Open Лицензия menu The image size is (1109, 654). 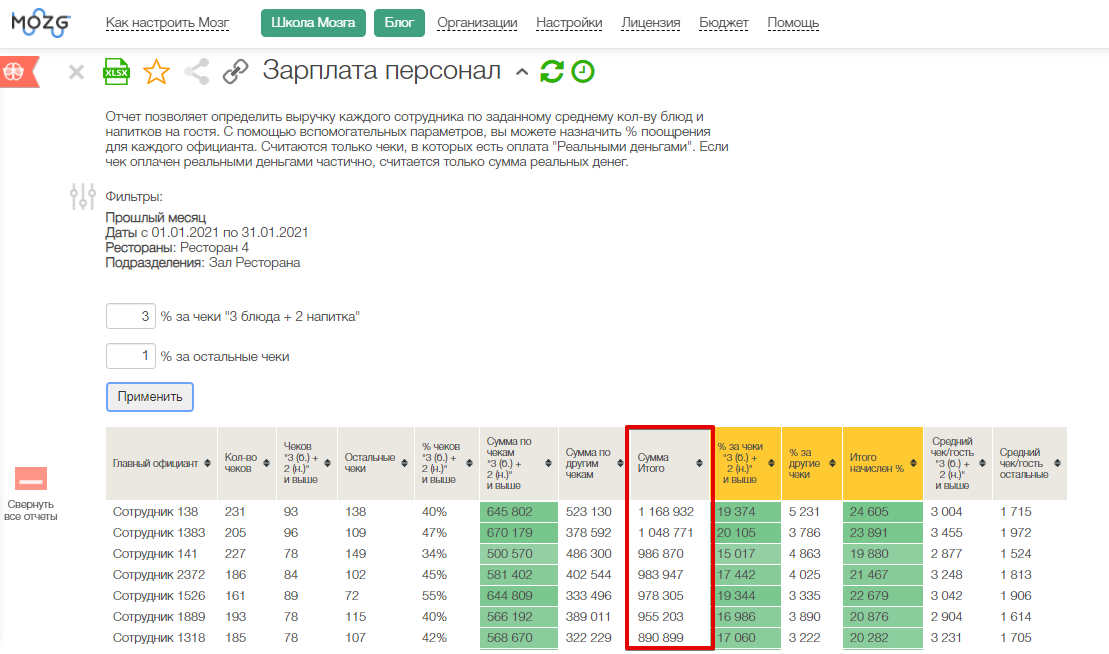point(651,23)
